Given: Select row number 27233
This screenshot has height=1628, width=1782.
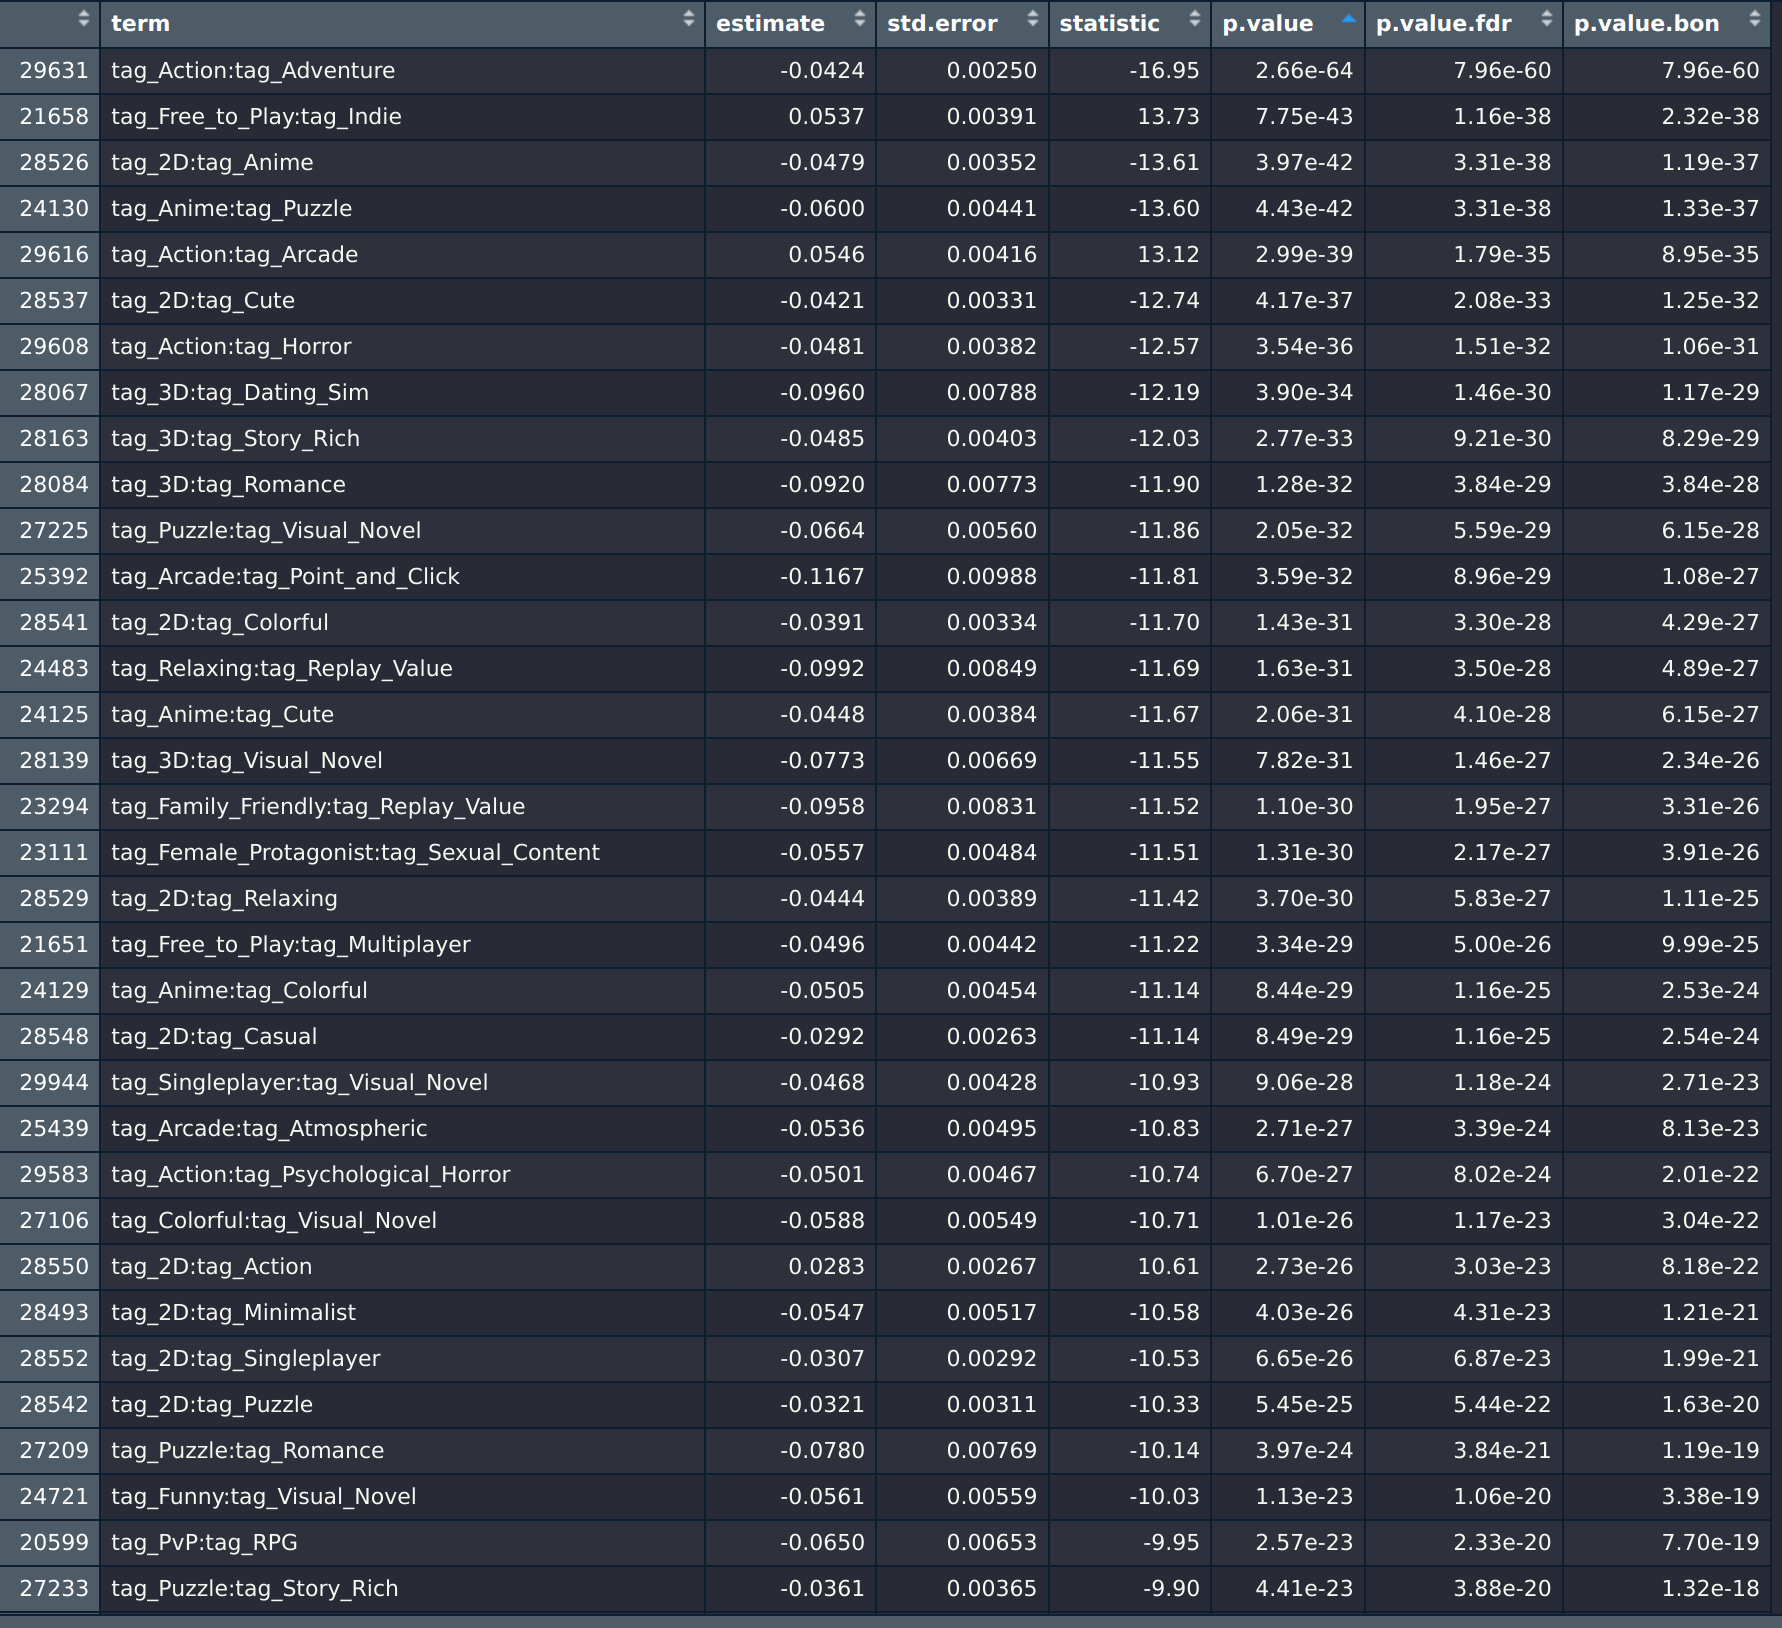Looking at the screenshot, I should [x=54, y=1589].
